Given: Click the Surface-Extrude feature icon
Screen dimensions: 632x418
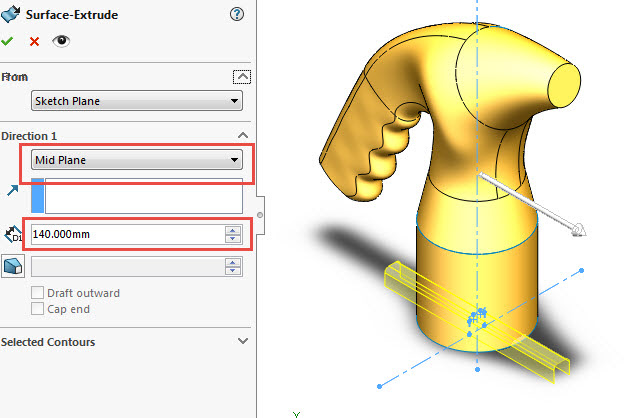Looking at the screenshot, I should (11, 14).
